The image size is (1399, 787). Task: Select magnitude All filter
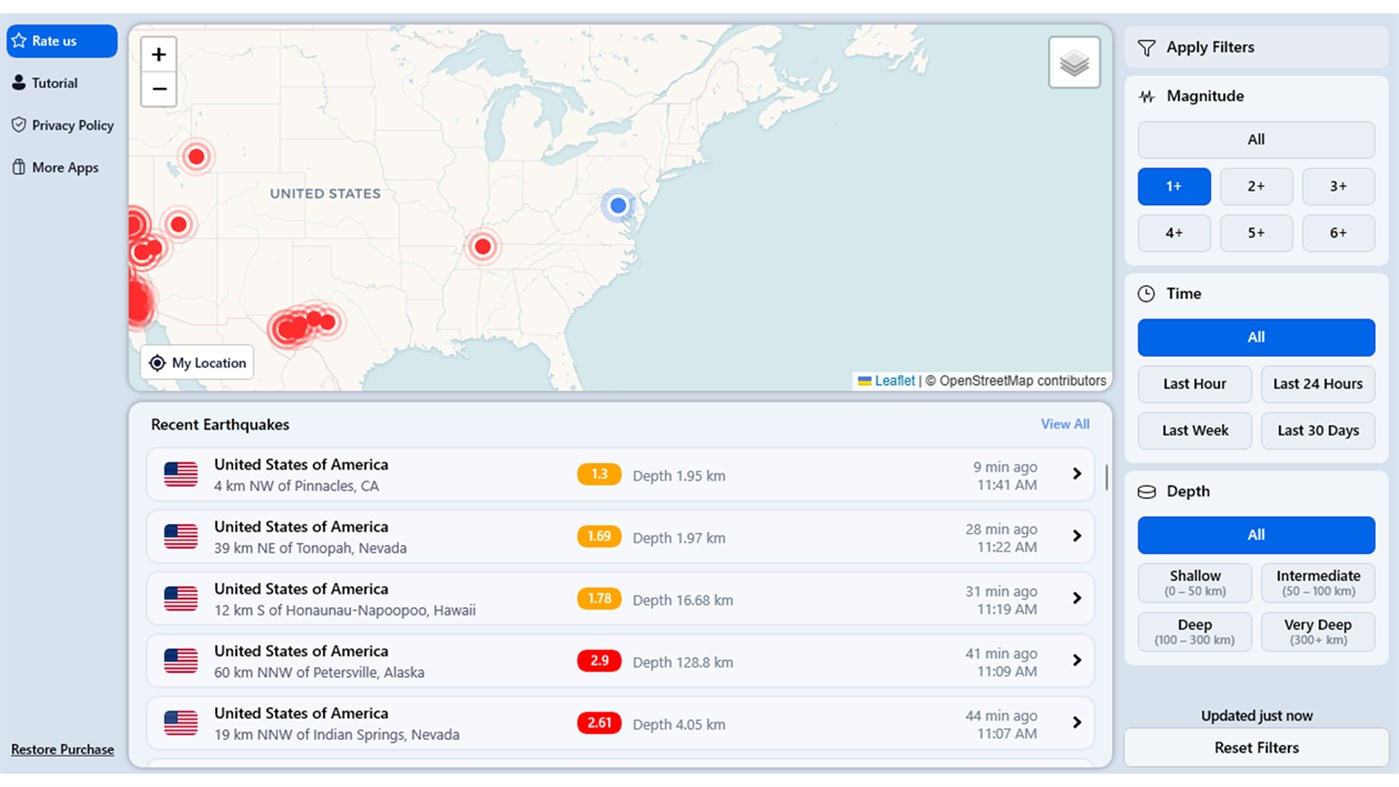[x=1256, y=140]
